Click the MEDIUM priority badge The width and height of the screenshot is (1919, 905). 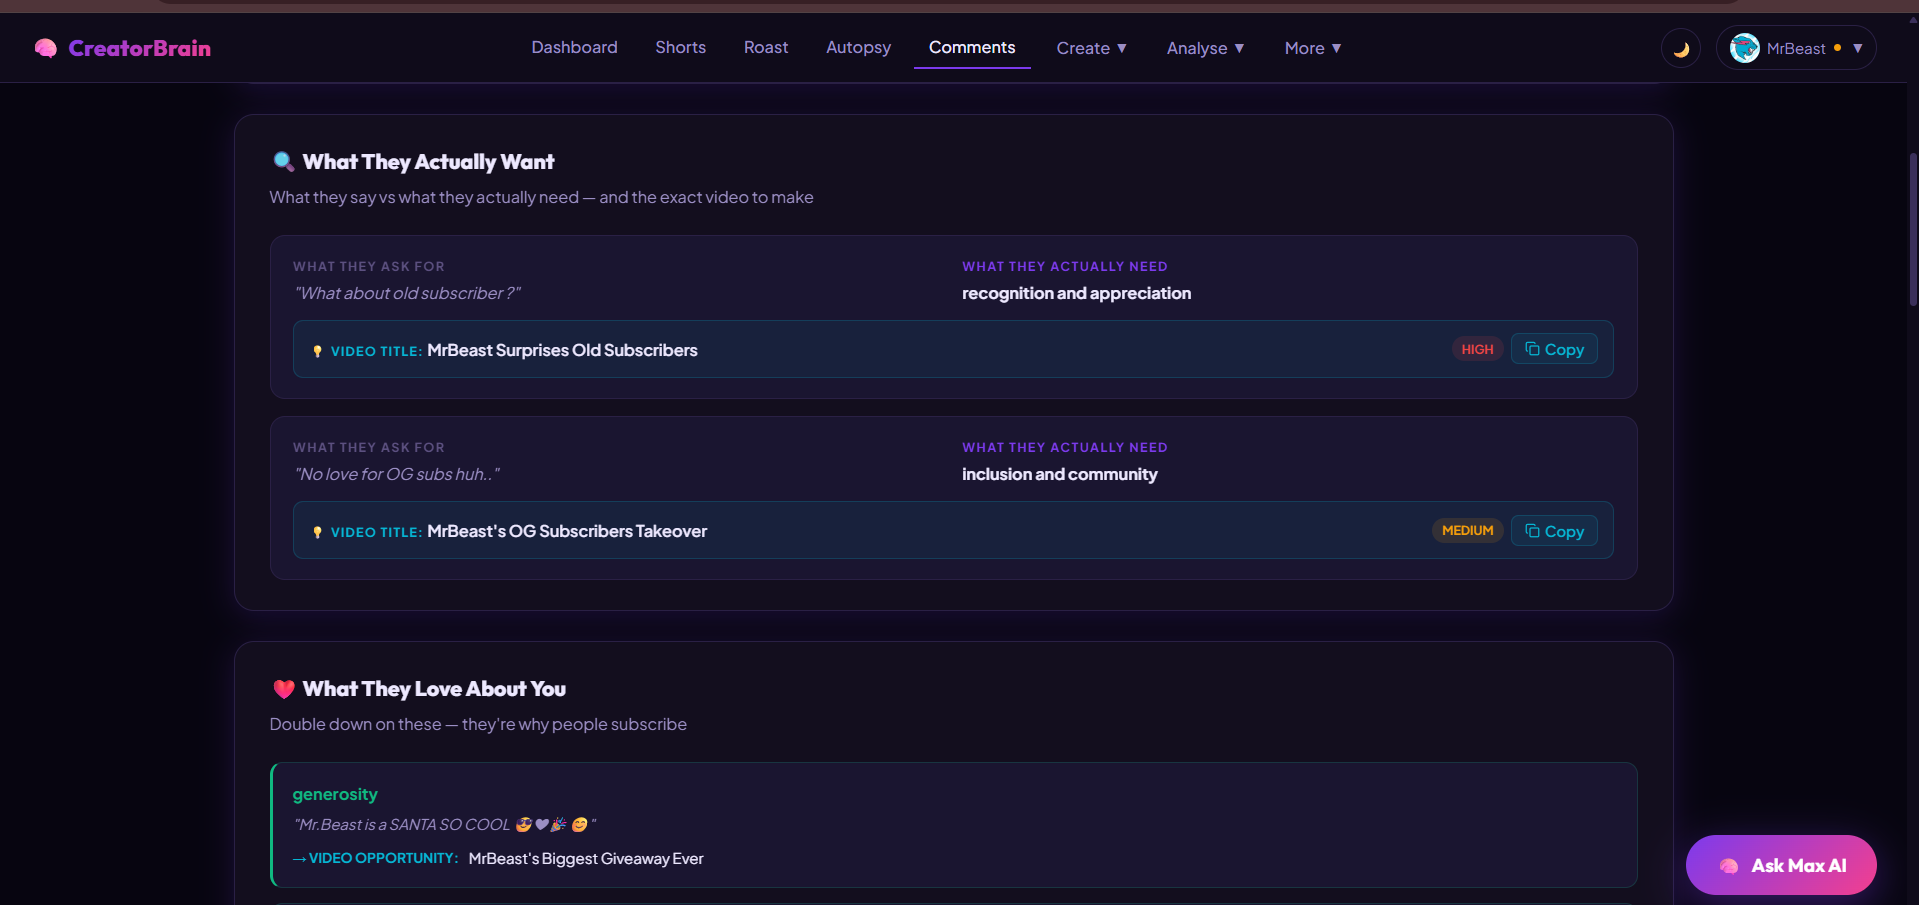1467,530
